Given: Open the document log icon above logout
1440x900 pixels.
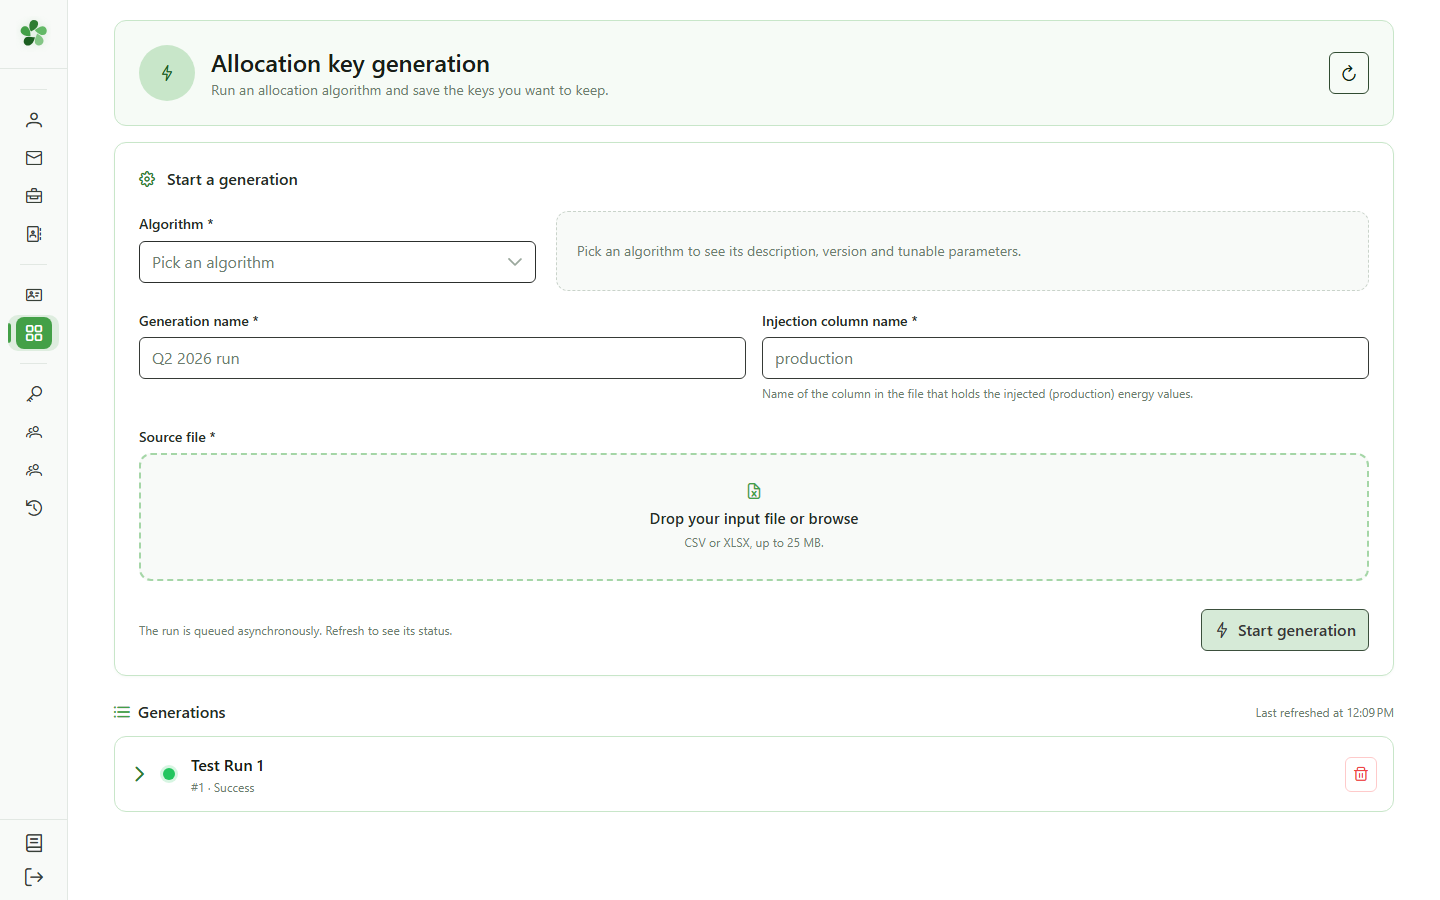Looking at the screenshot, I should (34, 843).
